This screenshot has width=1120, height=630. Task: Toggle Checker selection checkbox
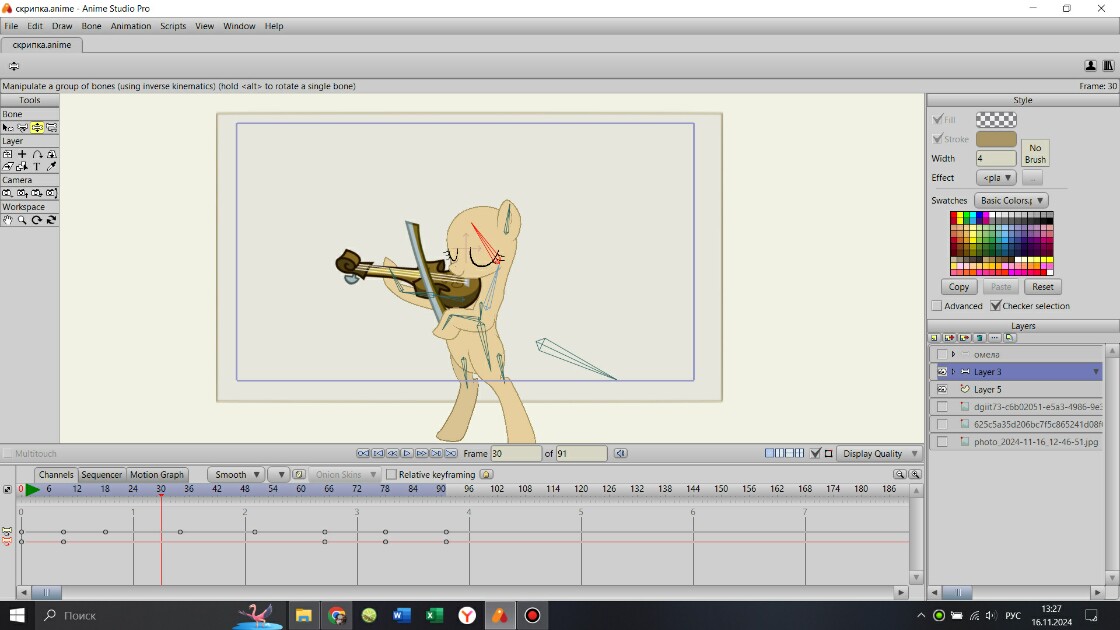click(996, 306)
